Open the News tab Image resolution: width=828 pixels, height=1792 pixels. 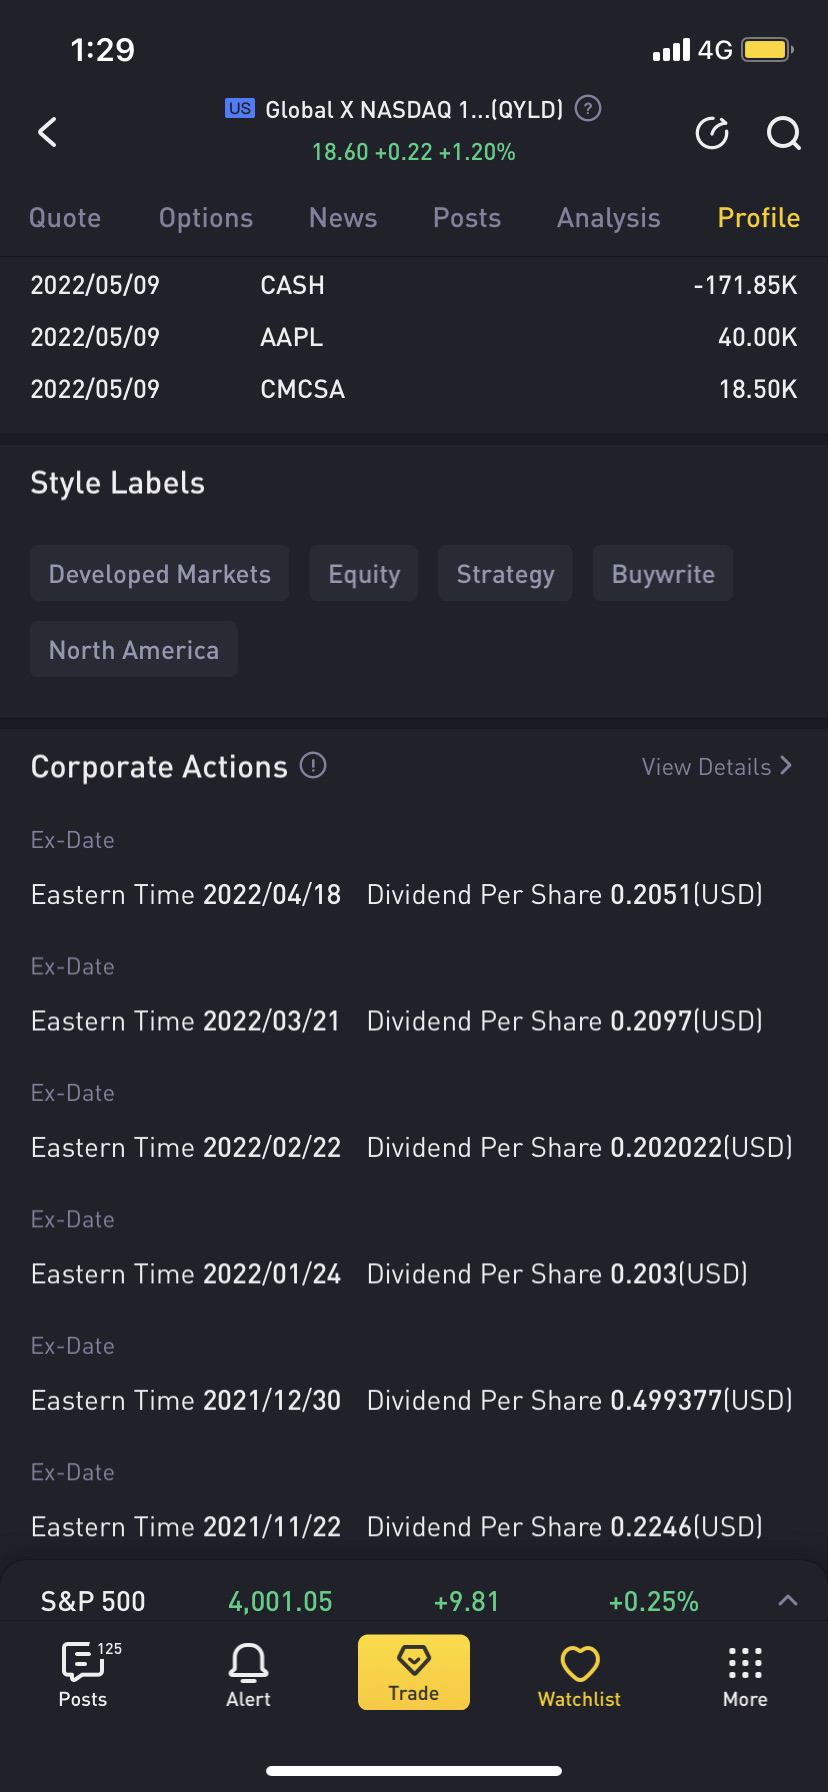point(343,218)
